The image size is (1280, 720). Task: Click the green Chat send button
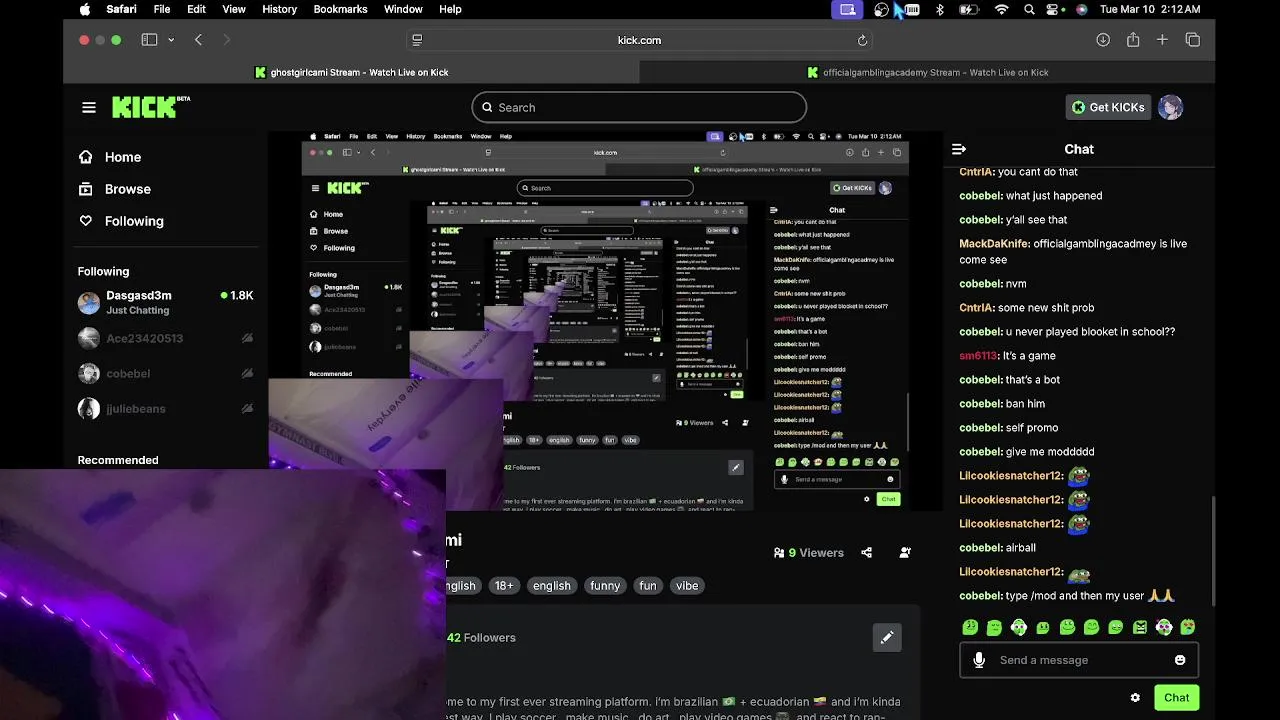(1176, 698)
